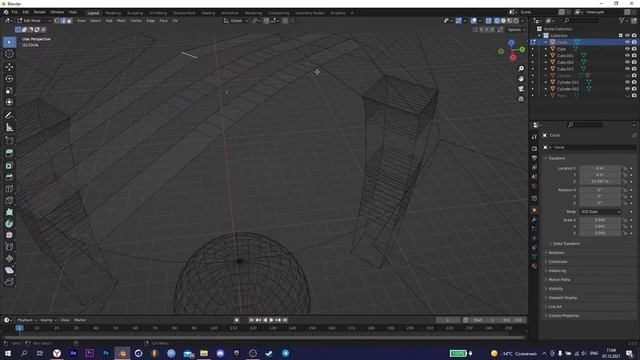Switch to the Modeling workspace tab
The width and height of the screenshot is (640, 360).
(x=113, y=13)
